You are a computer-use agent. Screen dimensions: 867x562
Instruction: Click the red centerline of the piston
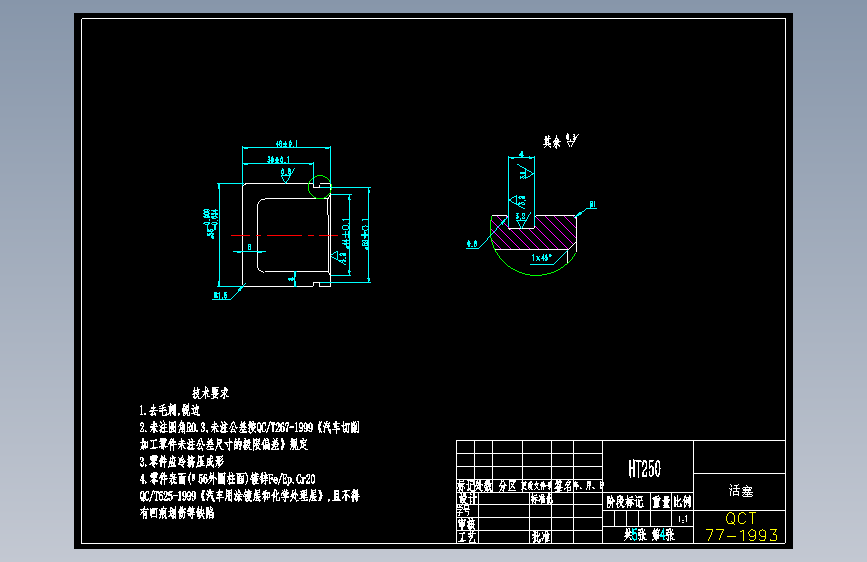click(285, 236)
